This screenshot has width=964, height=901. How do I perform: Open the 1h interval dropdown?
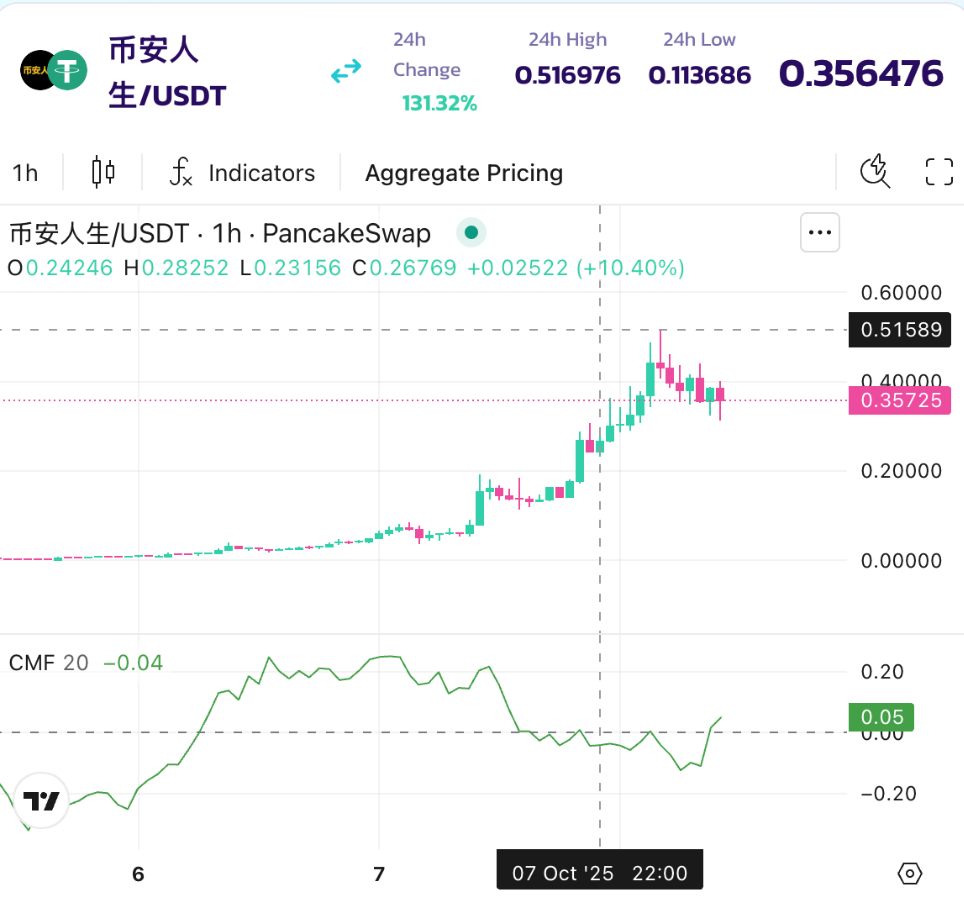(x=25, y=172)
